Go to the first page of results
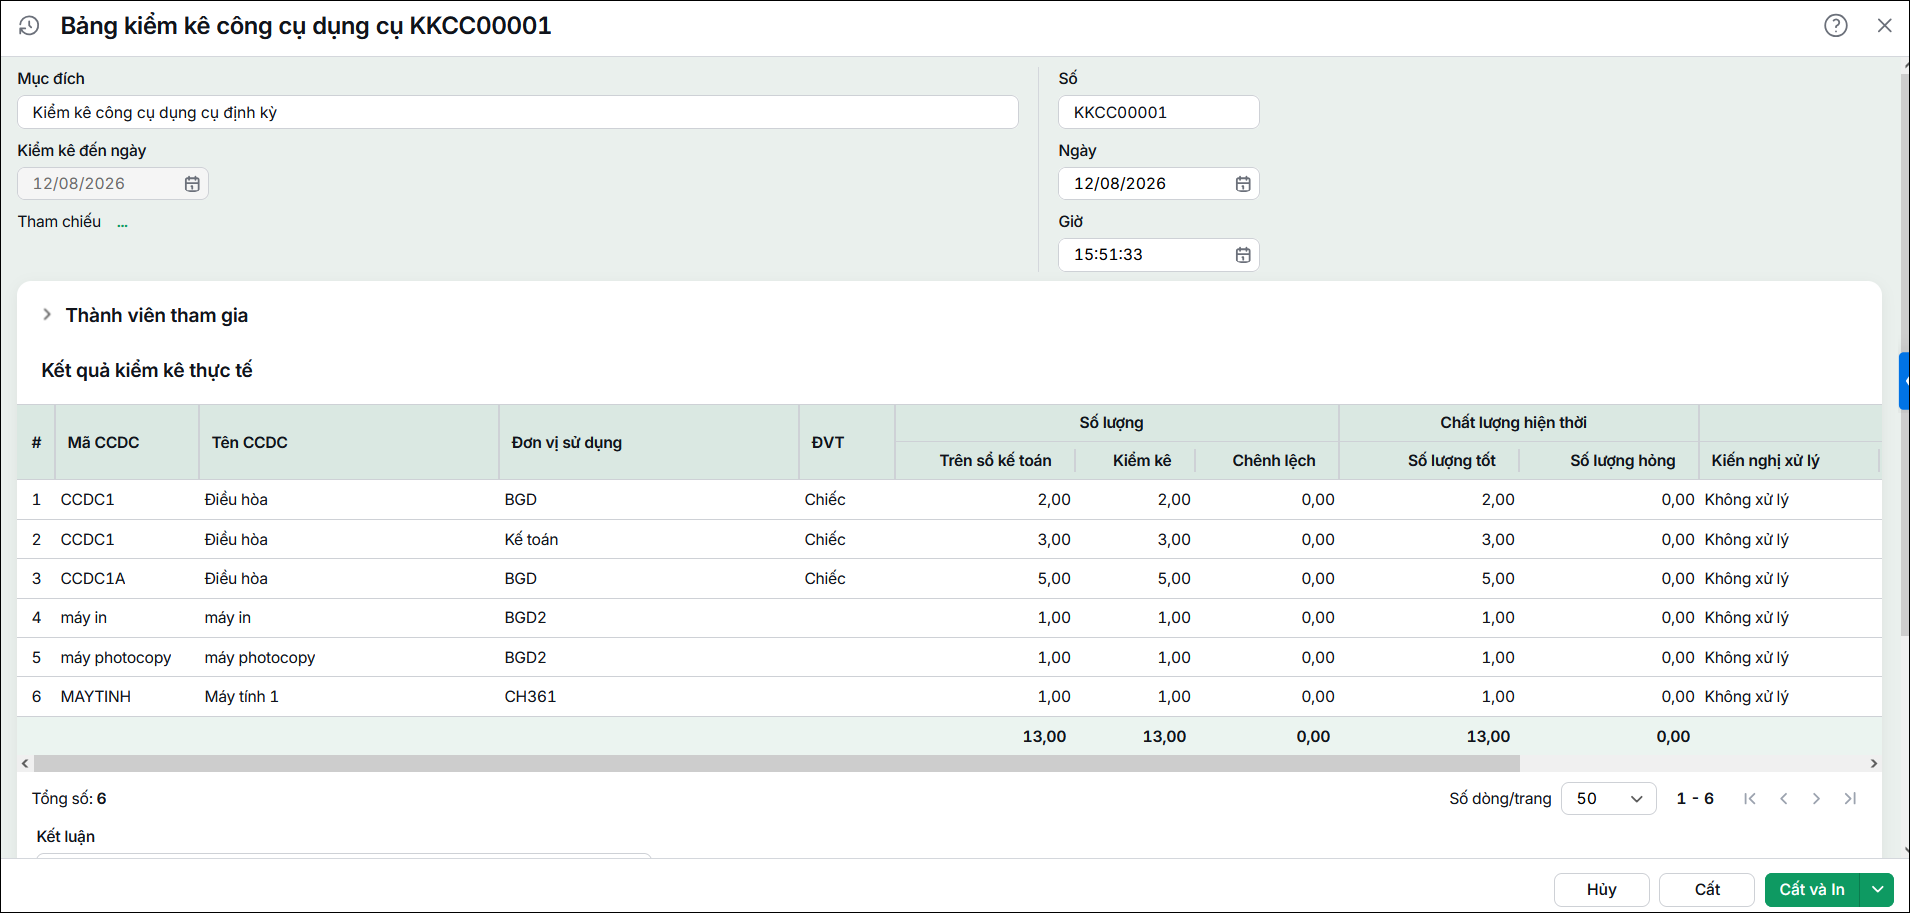 1750,798
